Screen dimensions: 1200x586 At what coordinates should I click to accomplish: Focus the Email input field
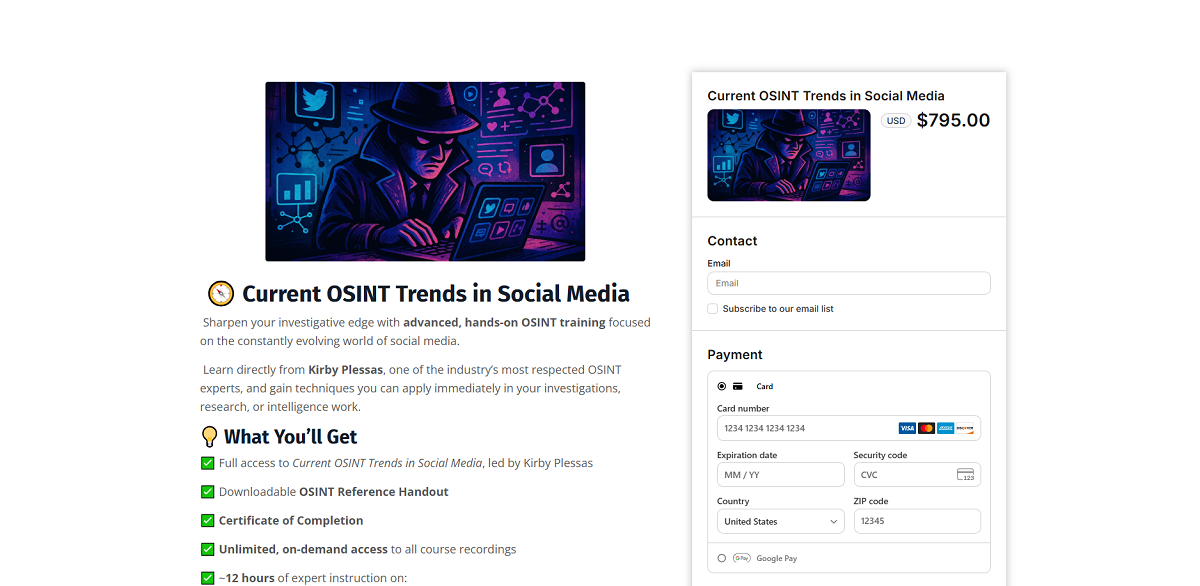pos(849,283)
